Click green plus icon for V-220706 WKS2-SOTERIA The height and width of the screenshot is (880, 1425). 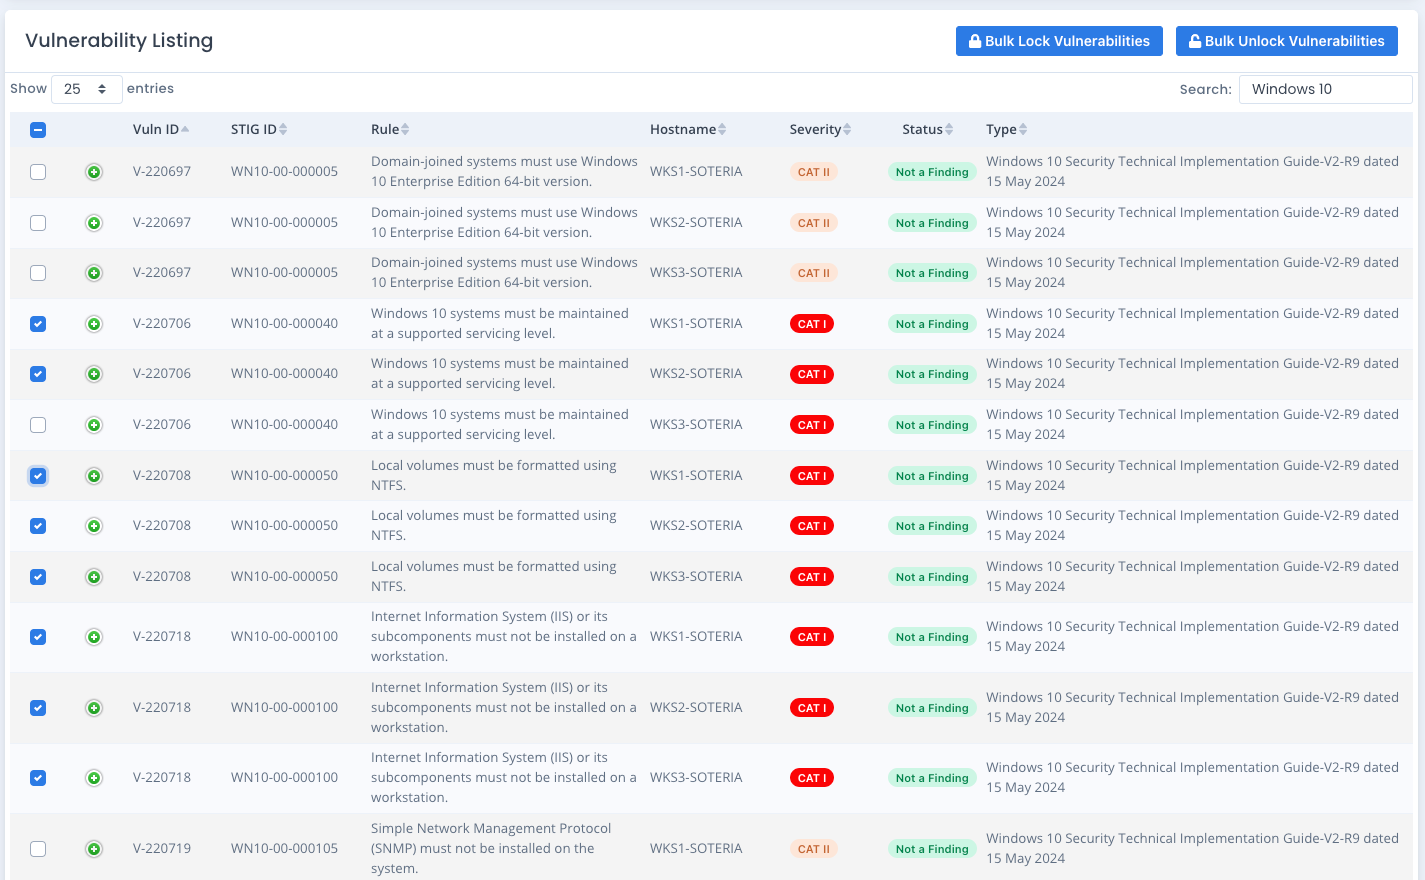[94, 374]
